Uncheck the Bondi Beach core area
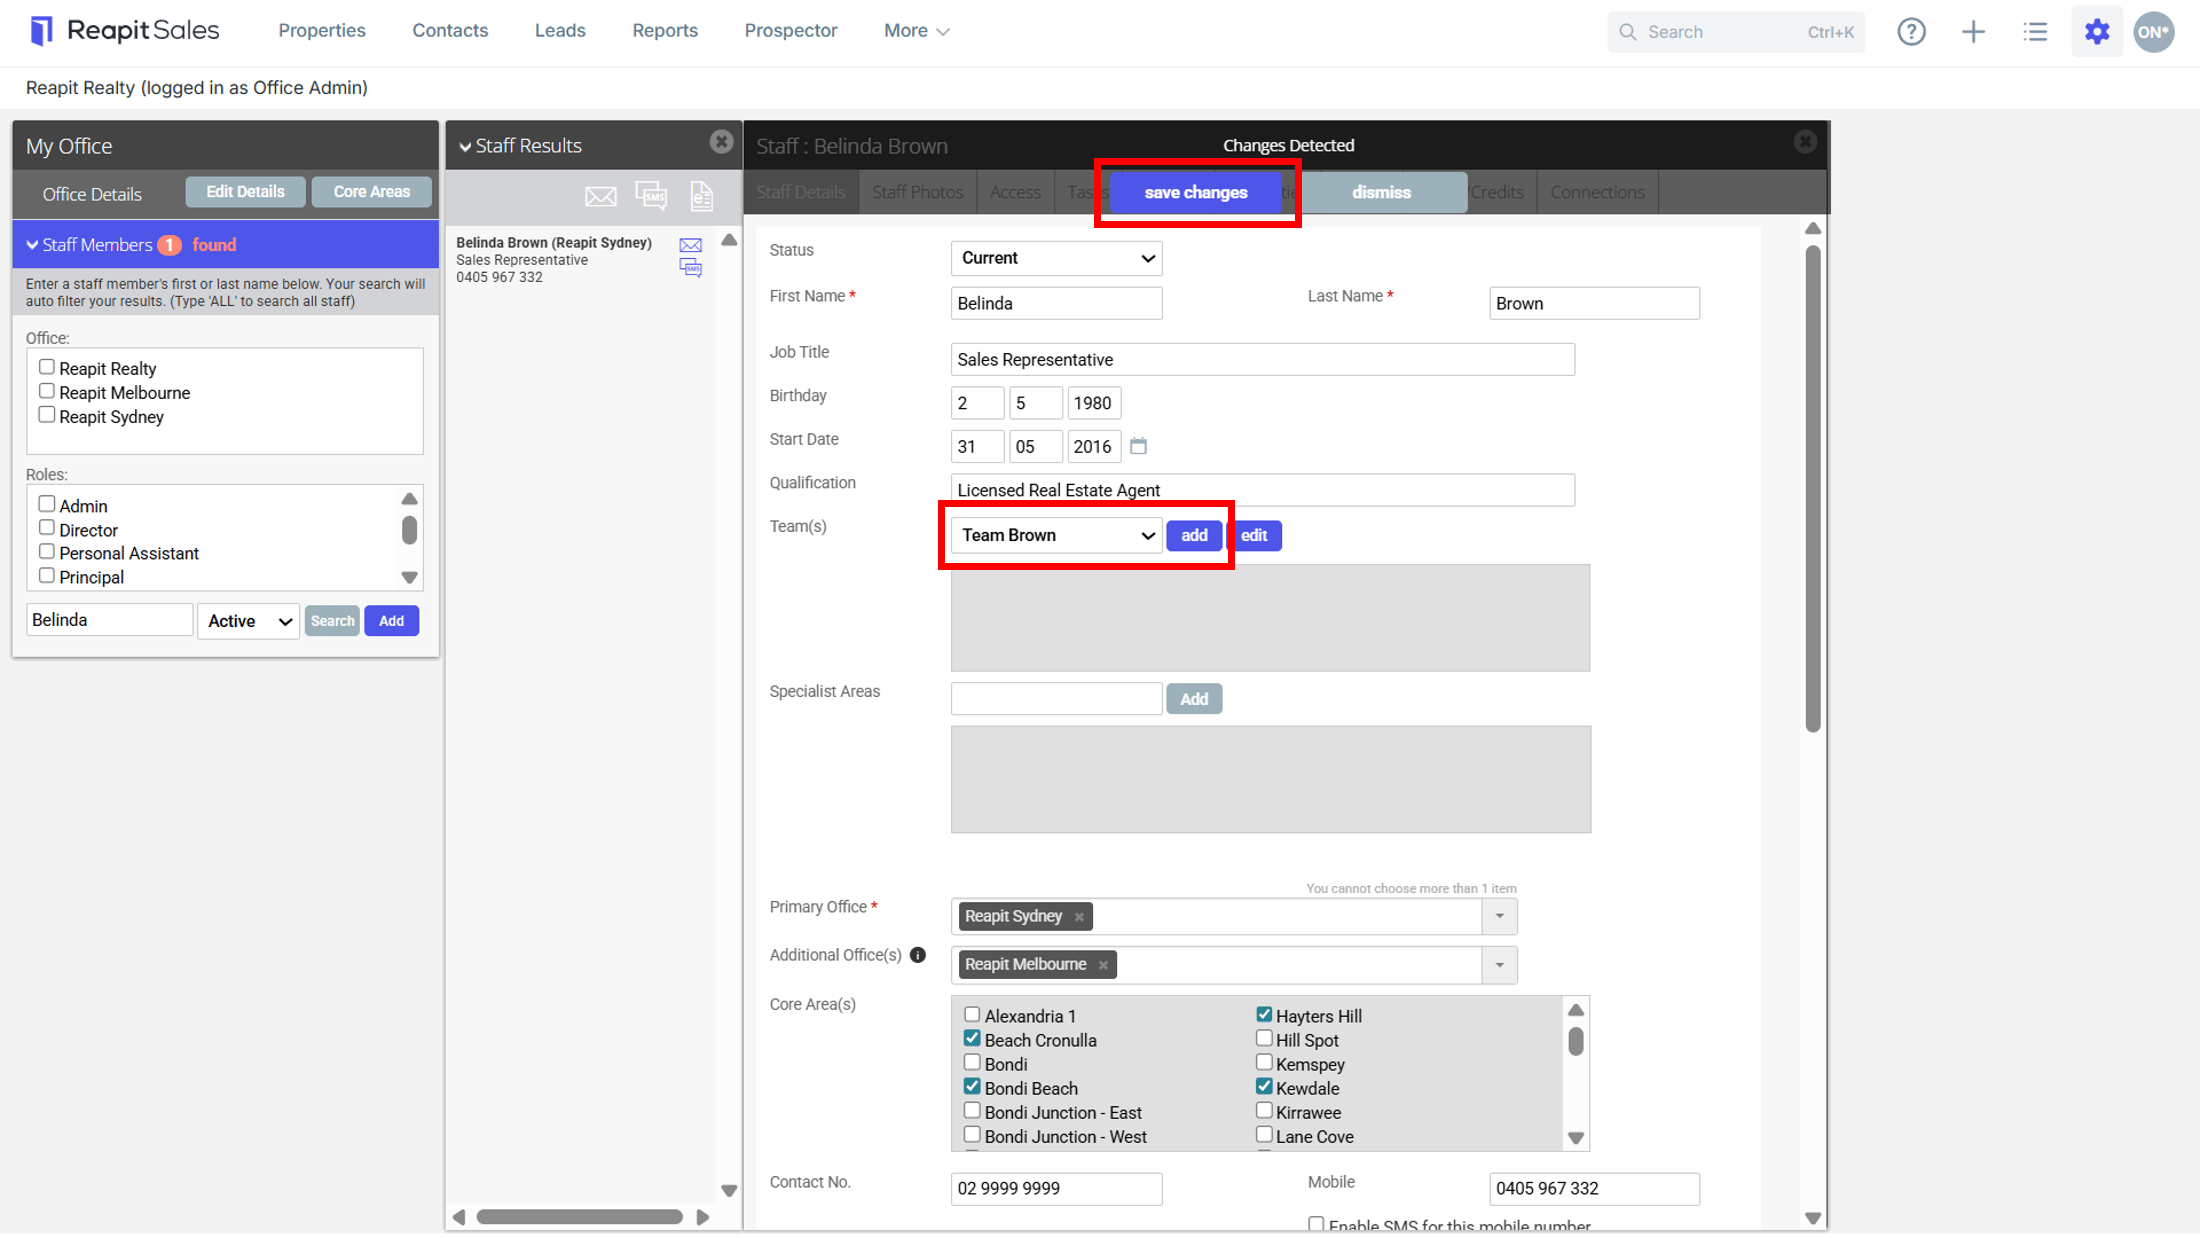The width and height of the screenshot is (2200, 1238). click(972, 1087)
